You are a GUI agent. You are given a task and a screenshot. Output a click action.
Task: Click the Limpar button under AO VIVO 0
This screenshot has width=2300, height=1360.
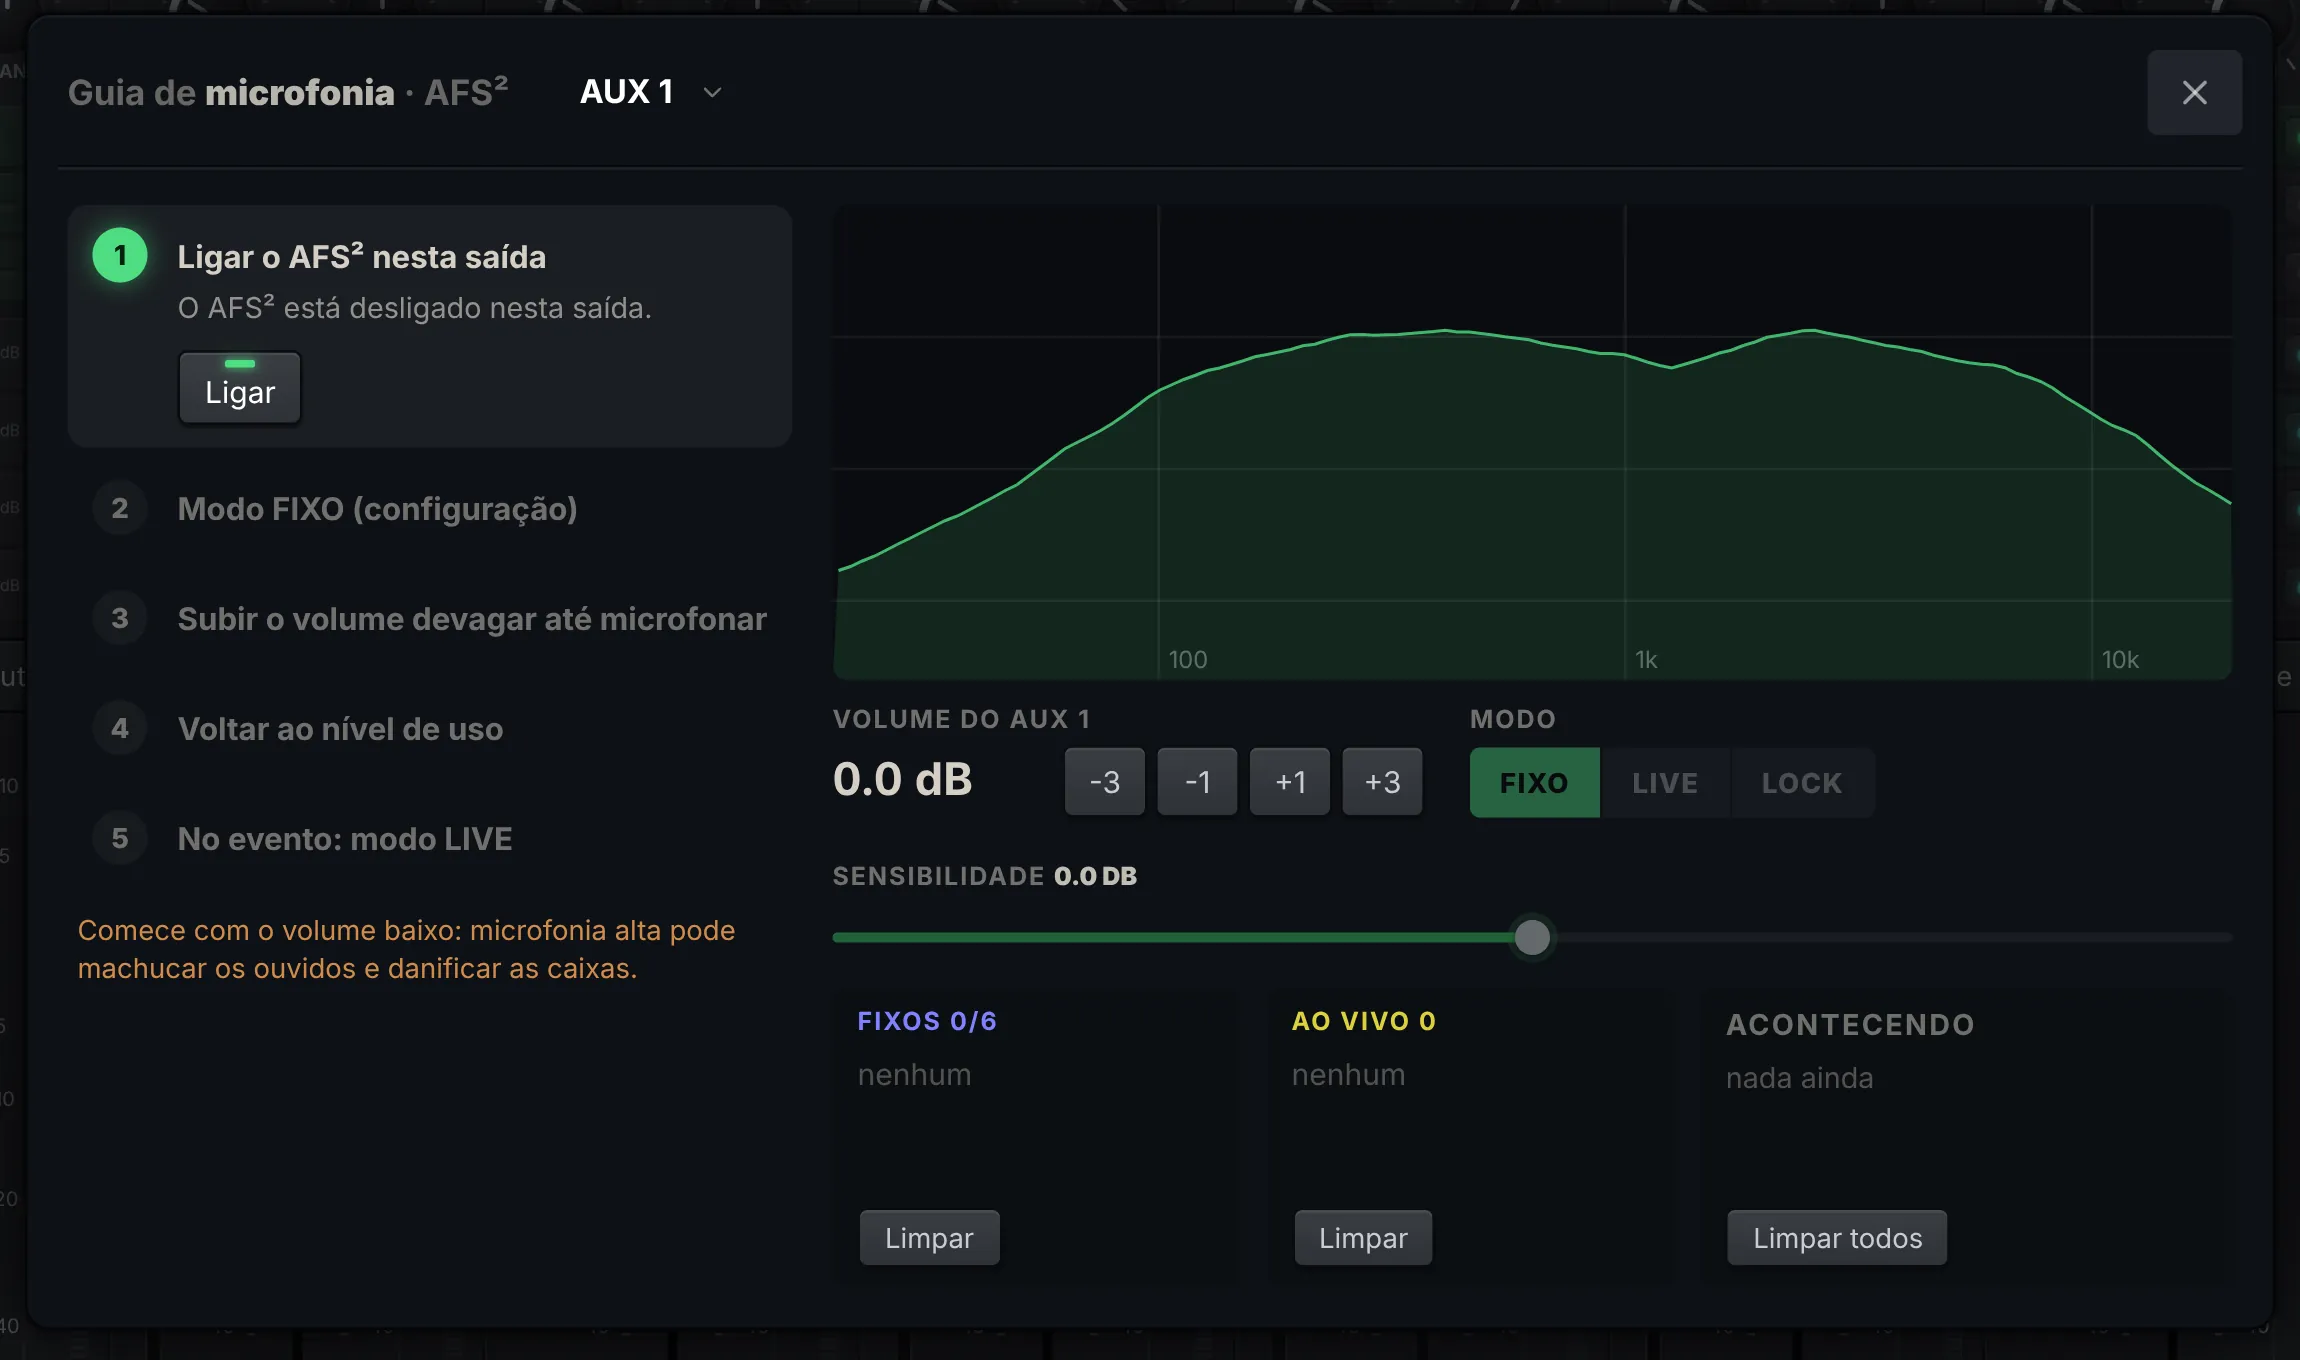click(x=1363, y=1237)
